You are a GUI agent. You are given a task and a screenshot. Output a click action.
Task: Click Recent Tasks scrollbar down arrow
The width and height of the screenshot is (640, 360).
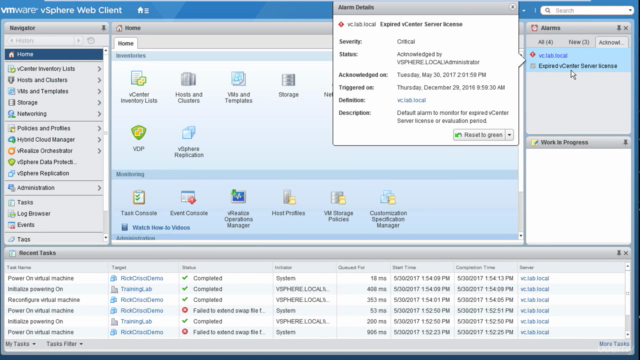[627, 335]
